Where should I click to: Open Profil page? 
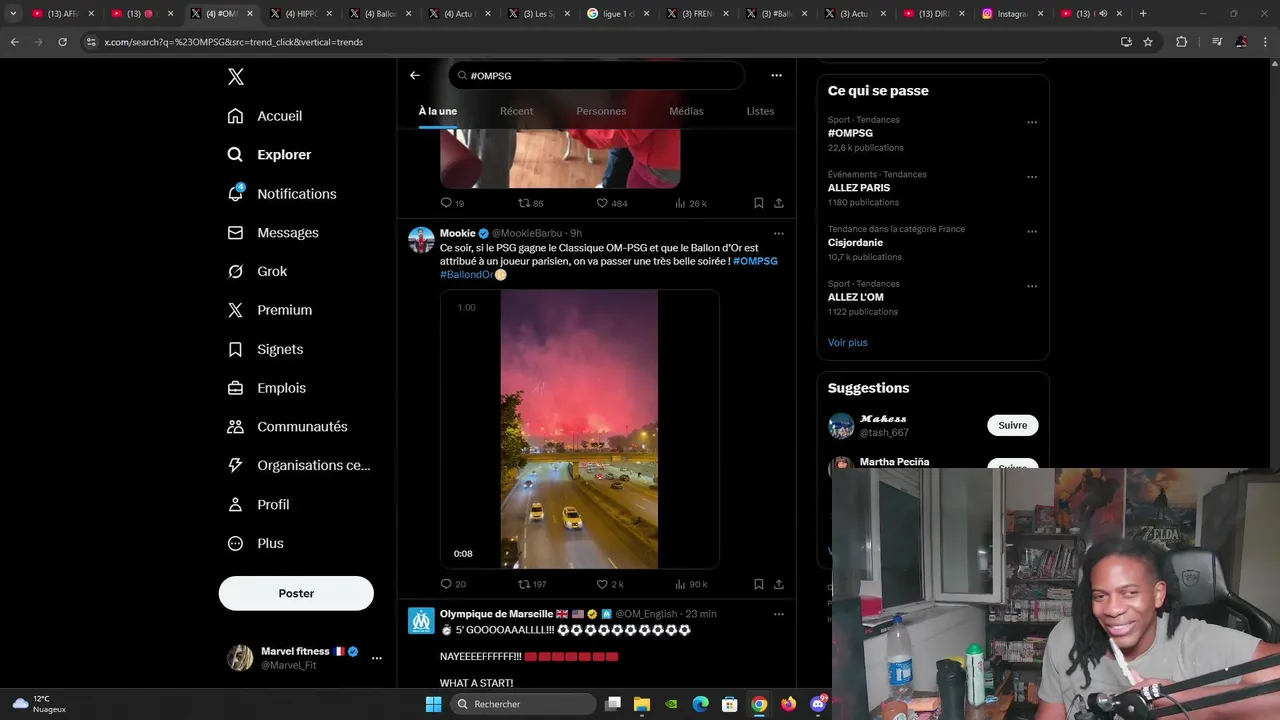coord(258,505)
